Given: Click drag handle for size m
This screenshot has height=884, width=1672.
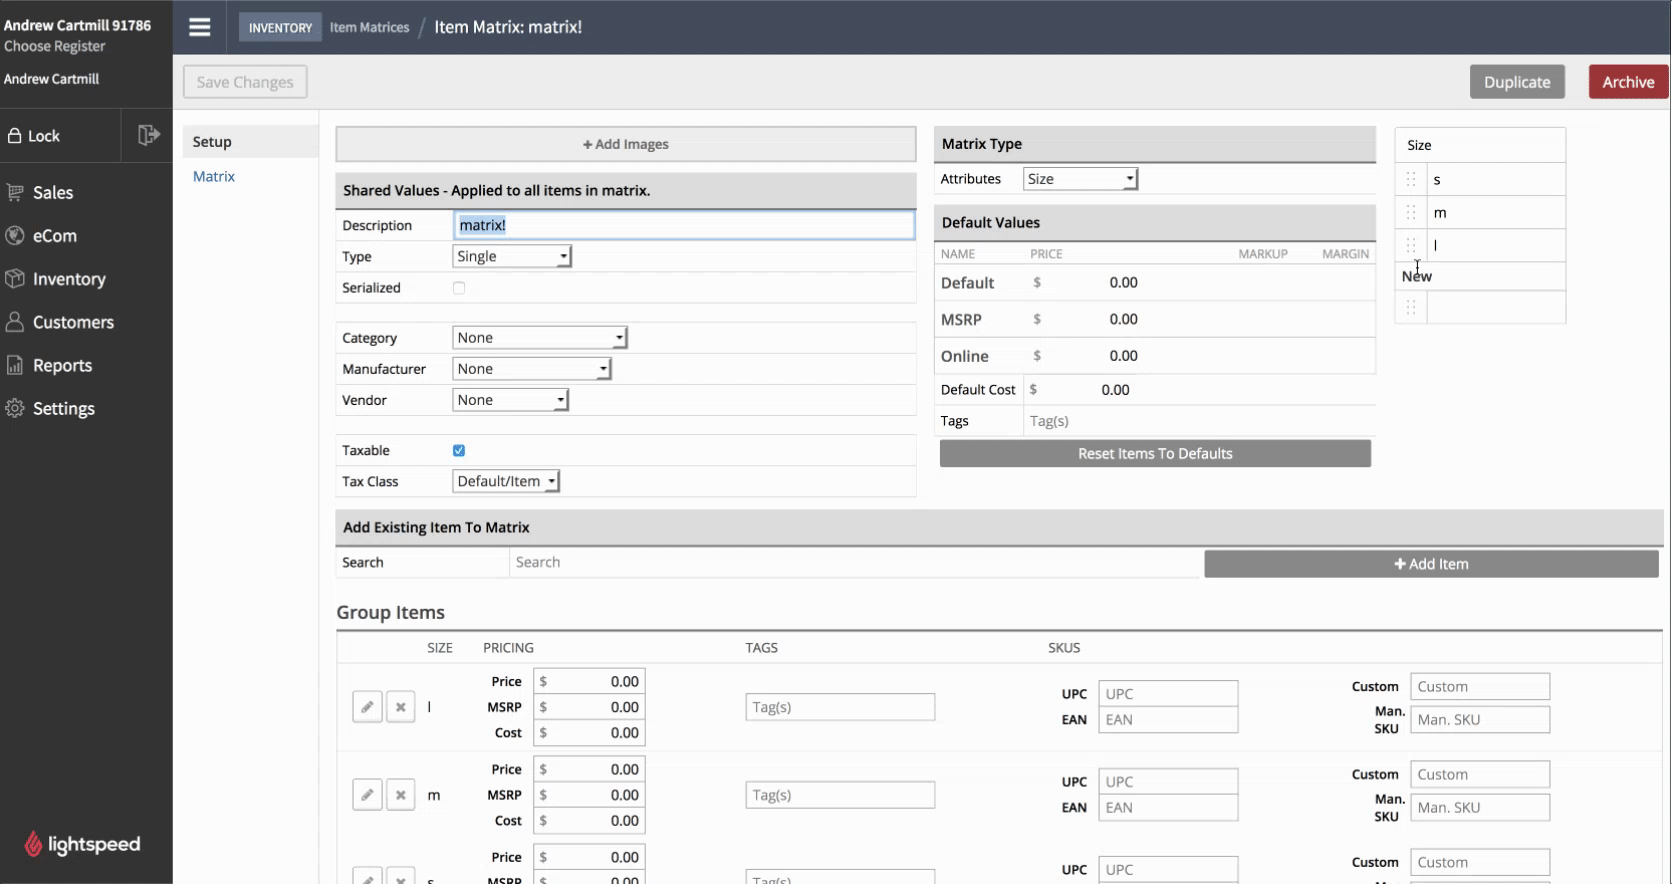Looking at the screenshot, I should 1411,212.
